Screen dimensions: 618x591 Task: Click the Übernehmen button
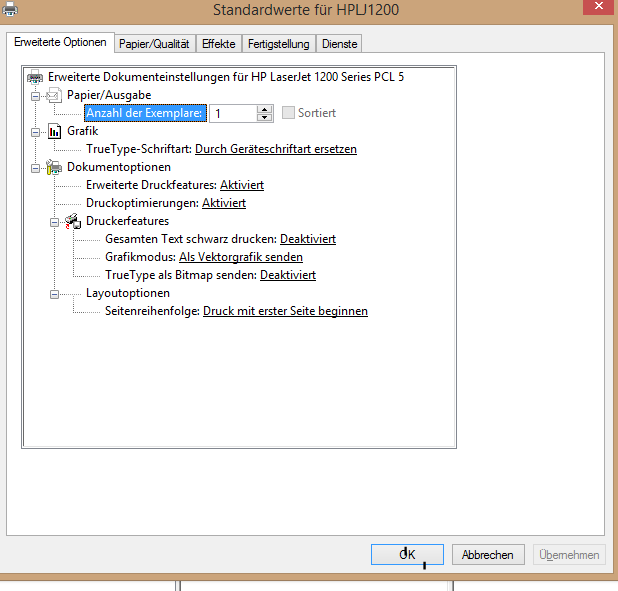[569, 554]
